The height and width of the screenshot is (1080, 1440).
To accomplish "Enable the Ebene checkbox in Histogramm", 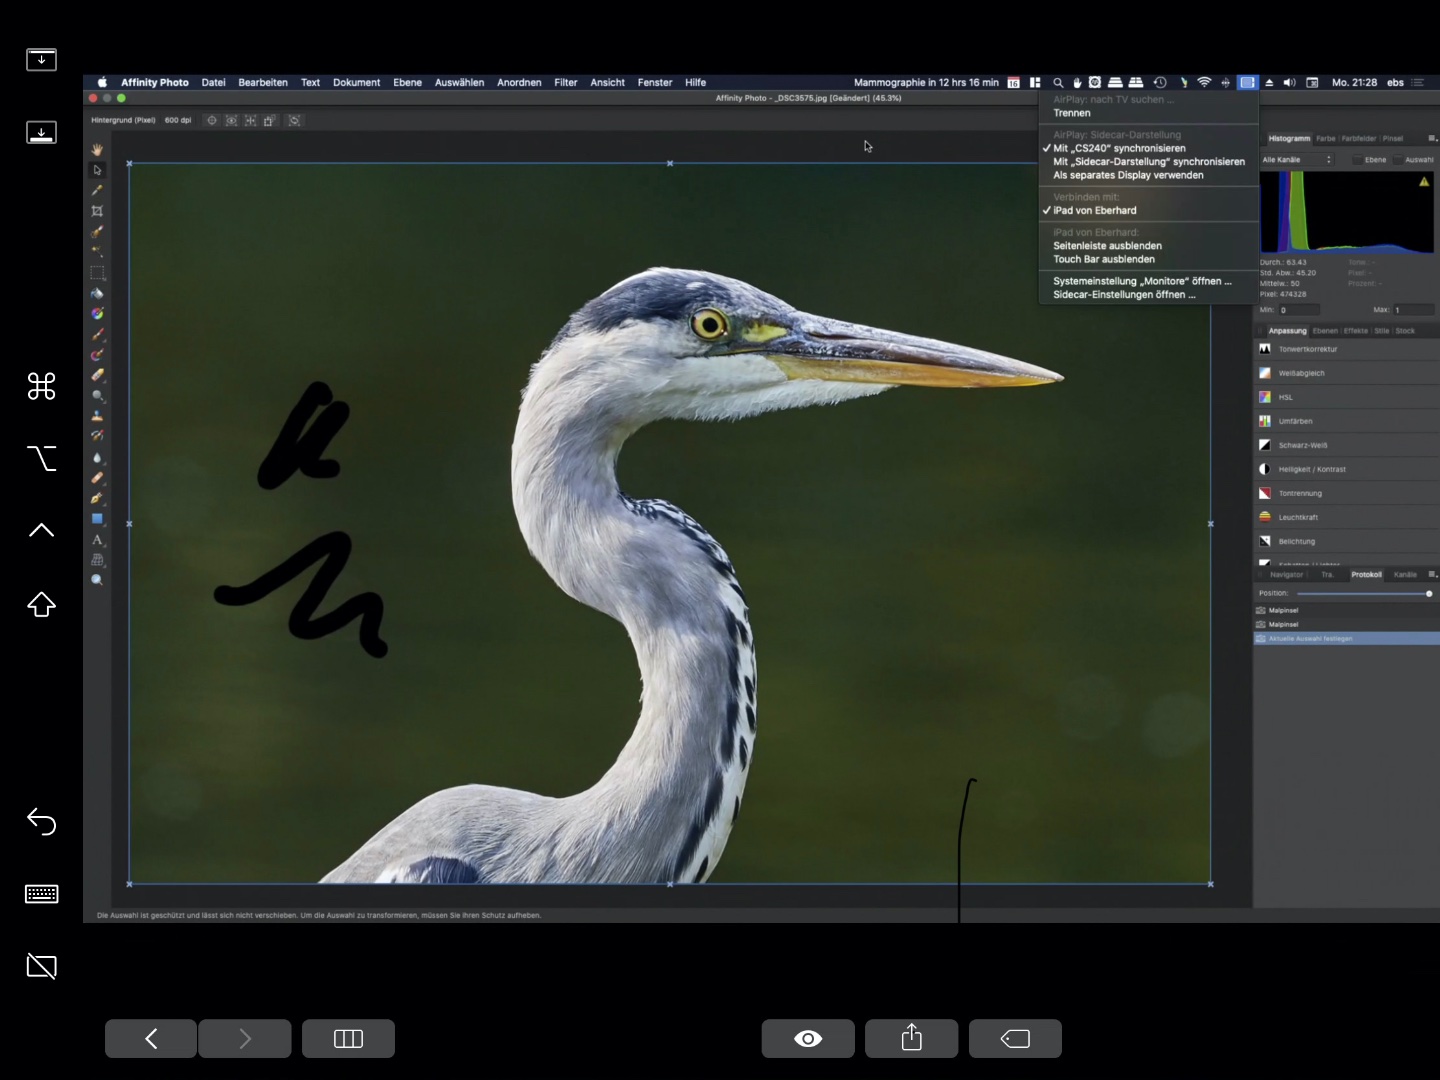I will tap(1357, 160).
